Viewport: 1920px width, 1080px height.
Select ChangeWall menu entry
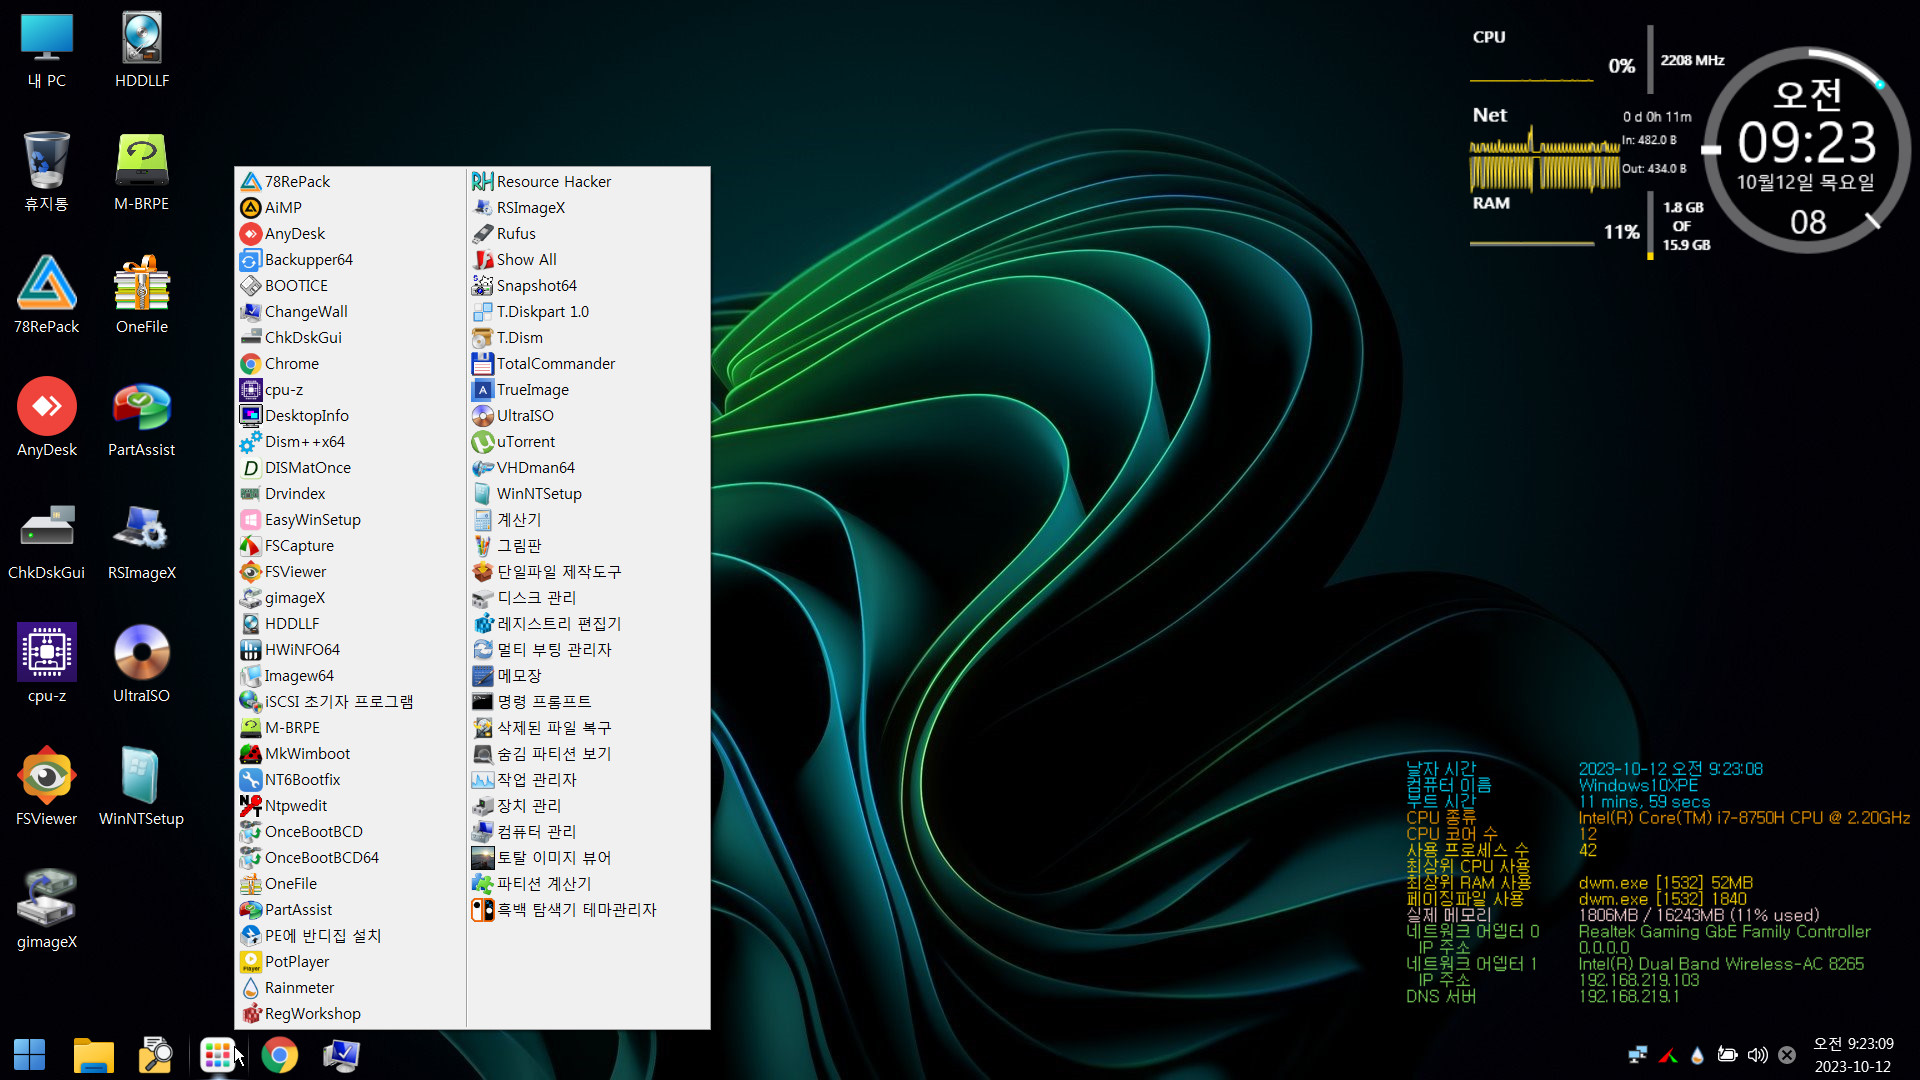pos(350,311)
